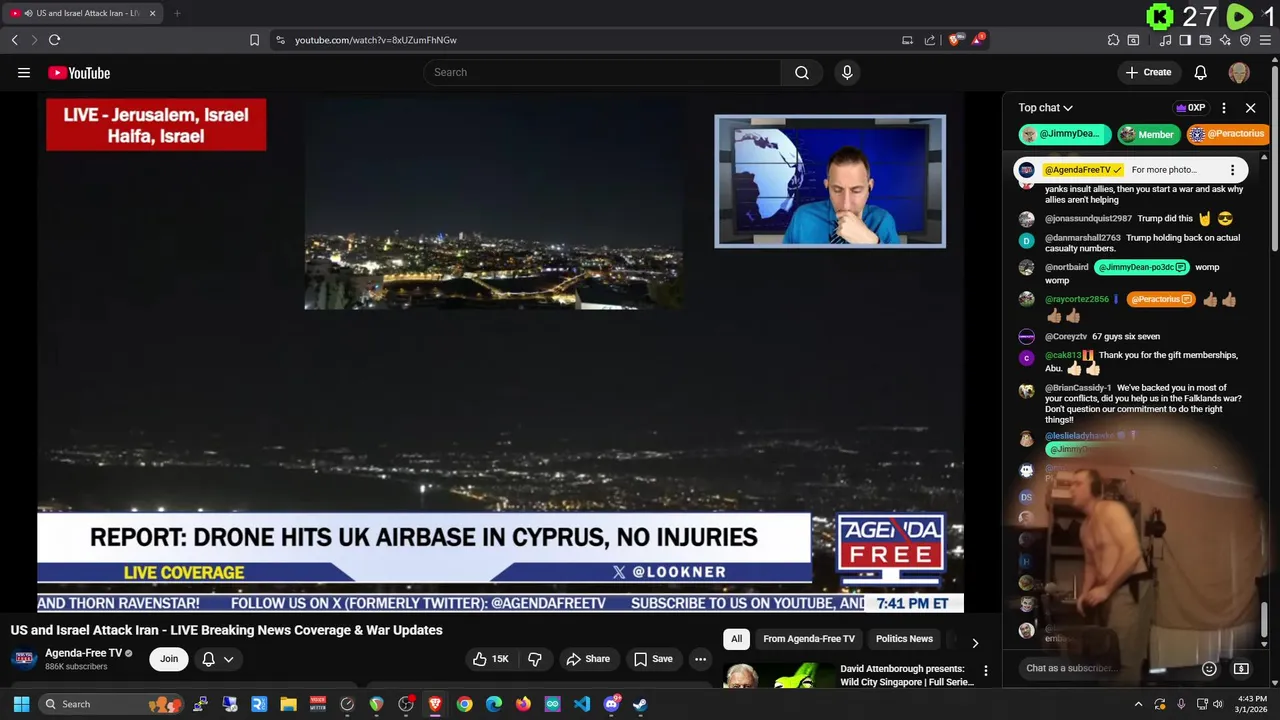Close the live chat panel

coord(1250,107)
